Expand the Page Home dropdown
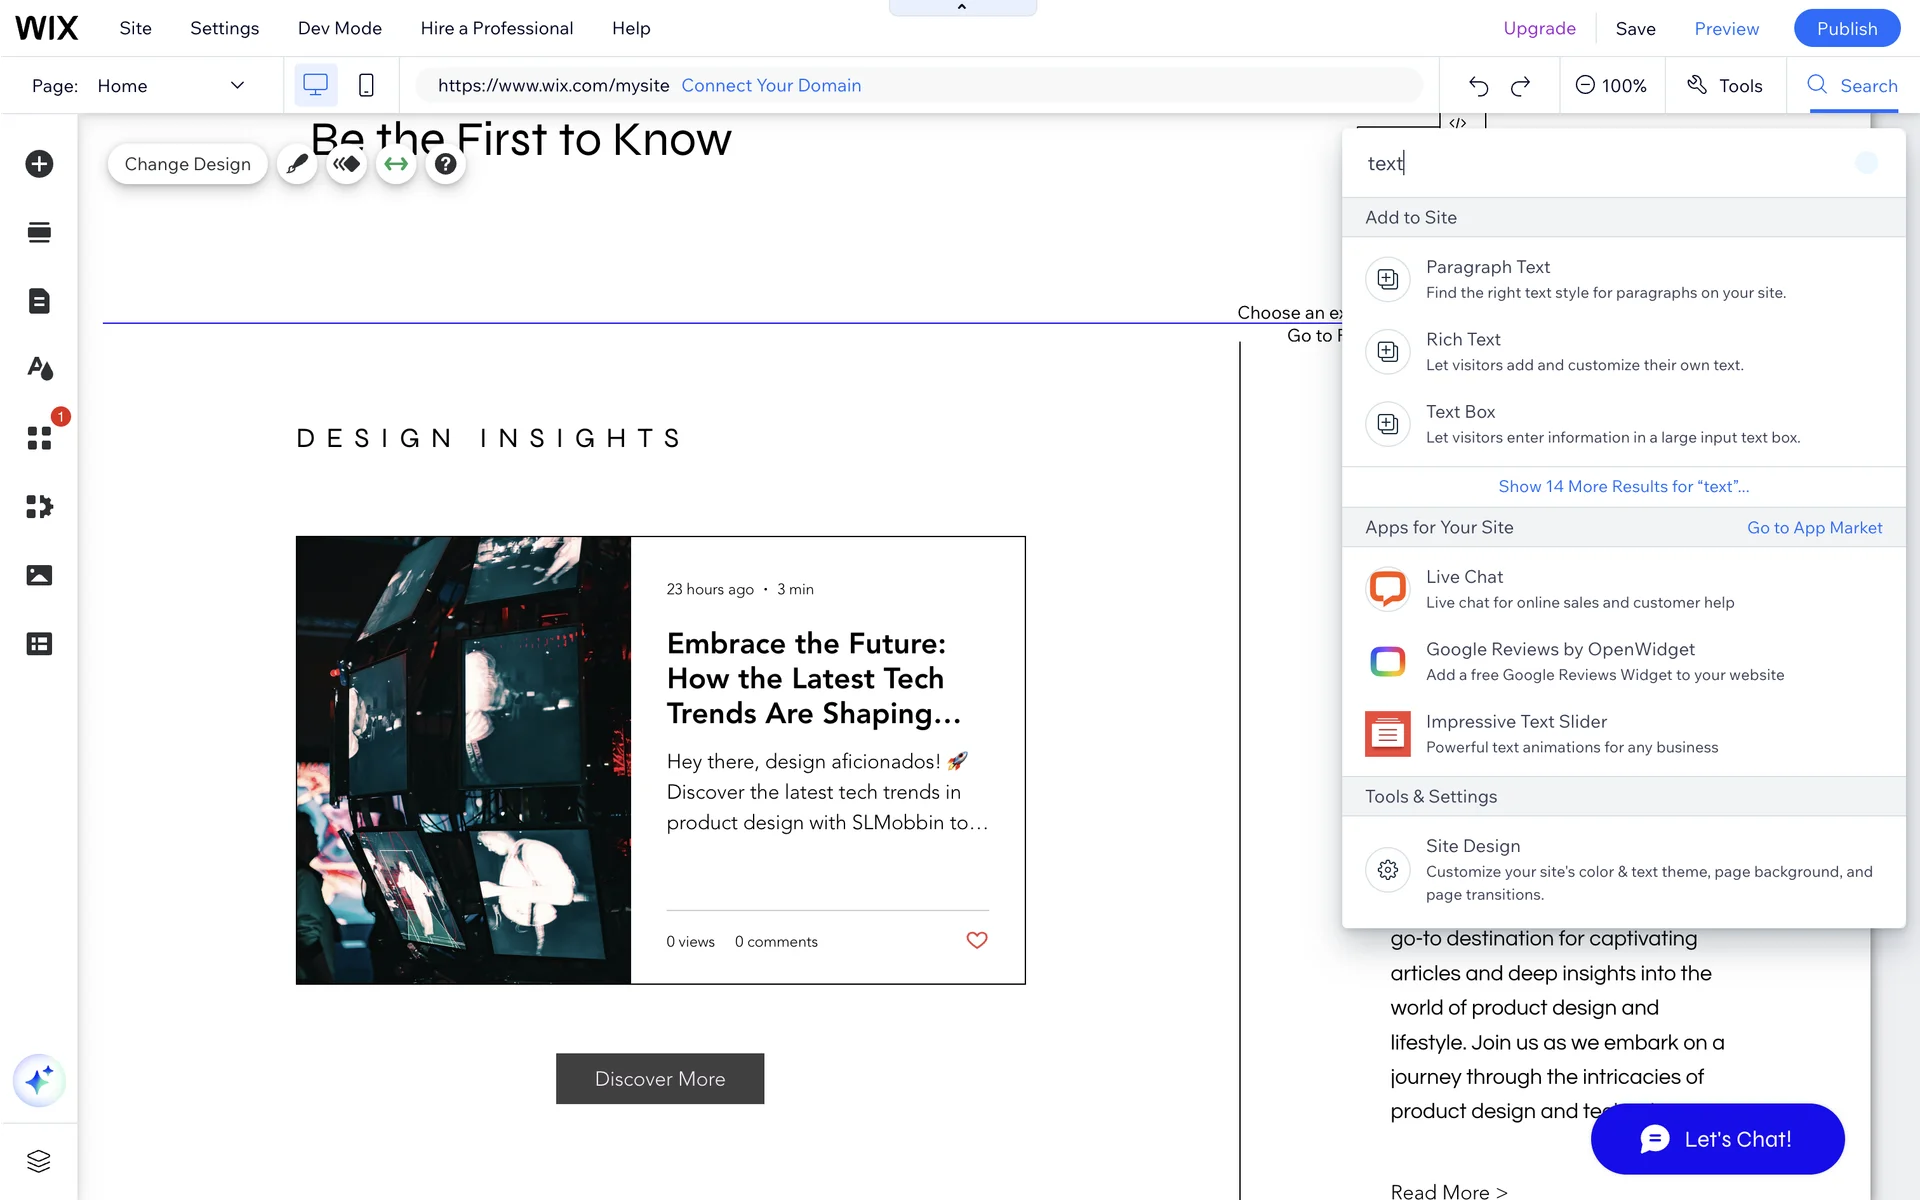 (237, 86)
